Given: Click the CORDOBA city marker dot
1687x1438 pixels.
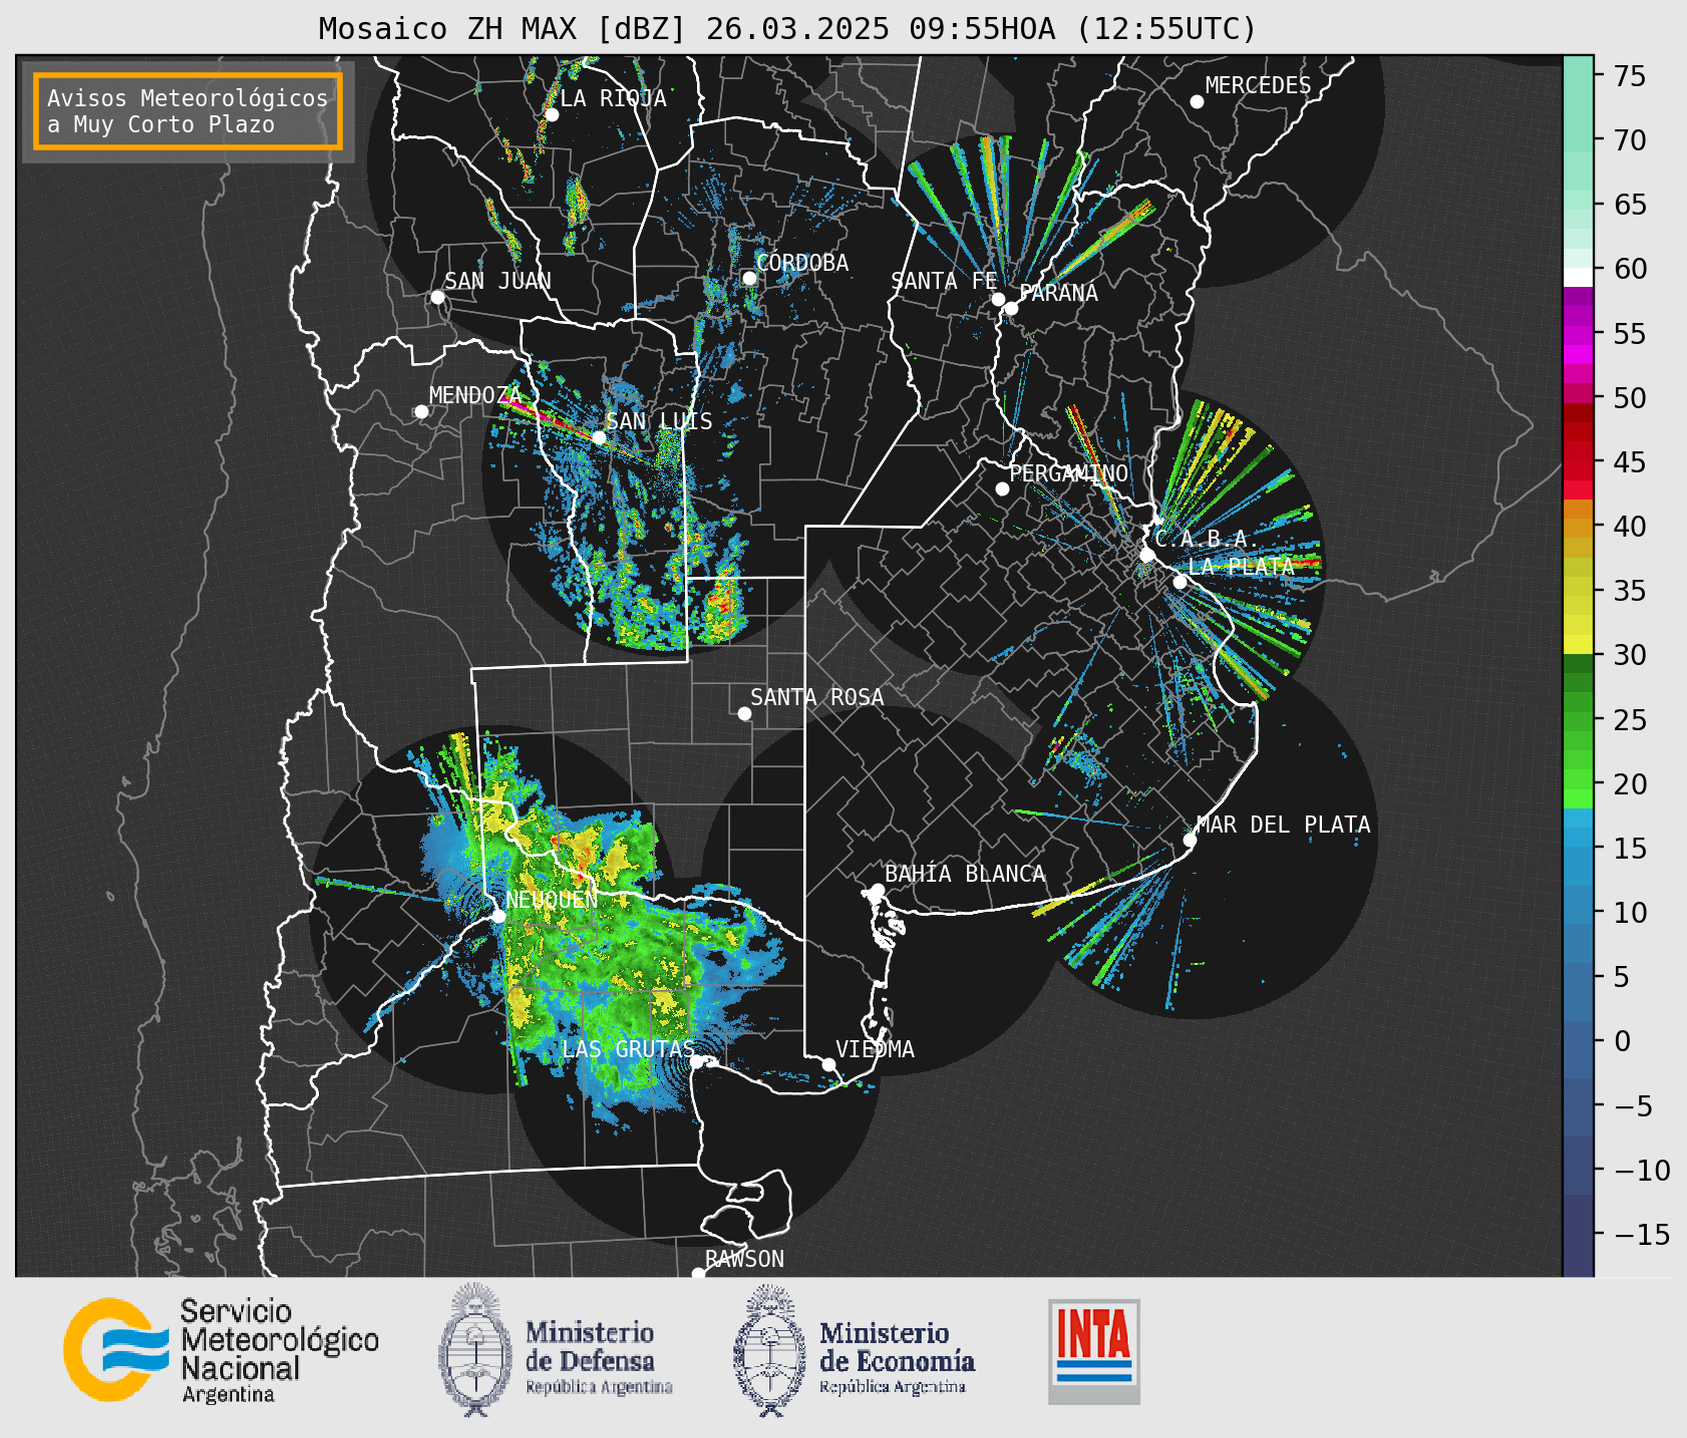Looking at the screenshot, I should (x=749, y=278).
